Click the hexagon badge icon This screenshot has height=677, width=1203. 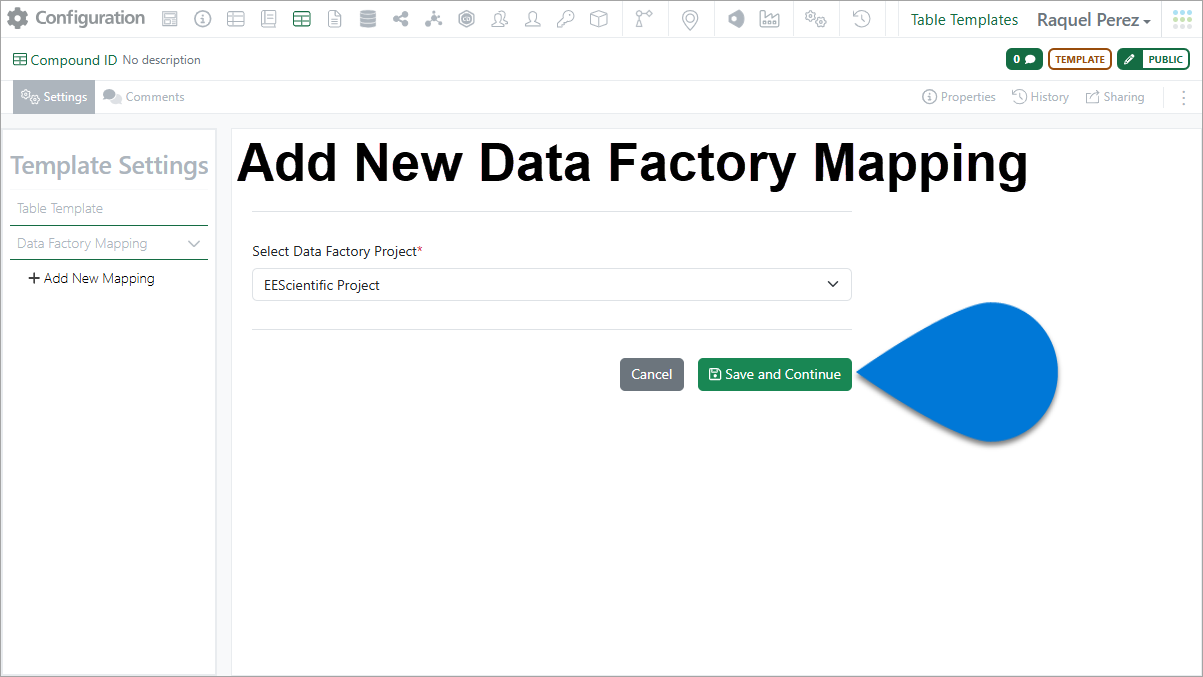pos(466,19)
